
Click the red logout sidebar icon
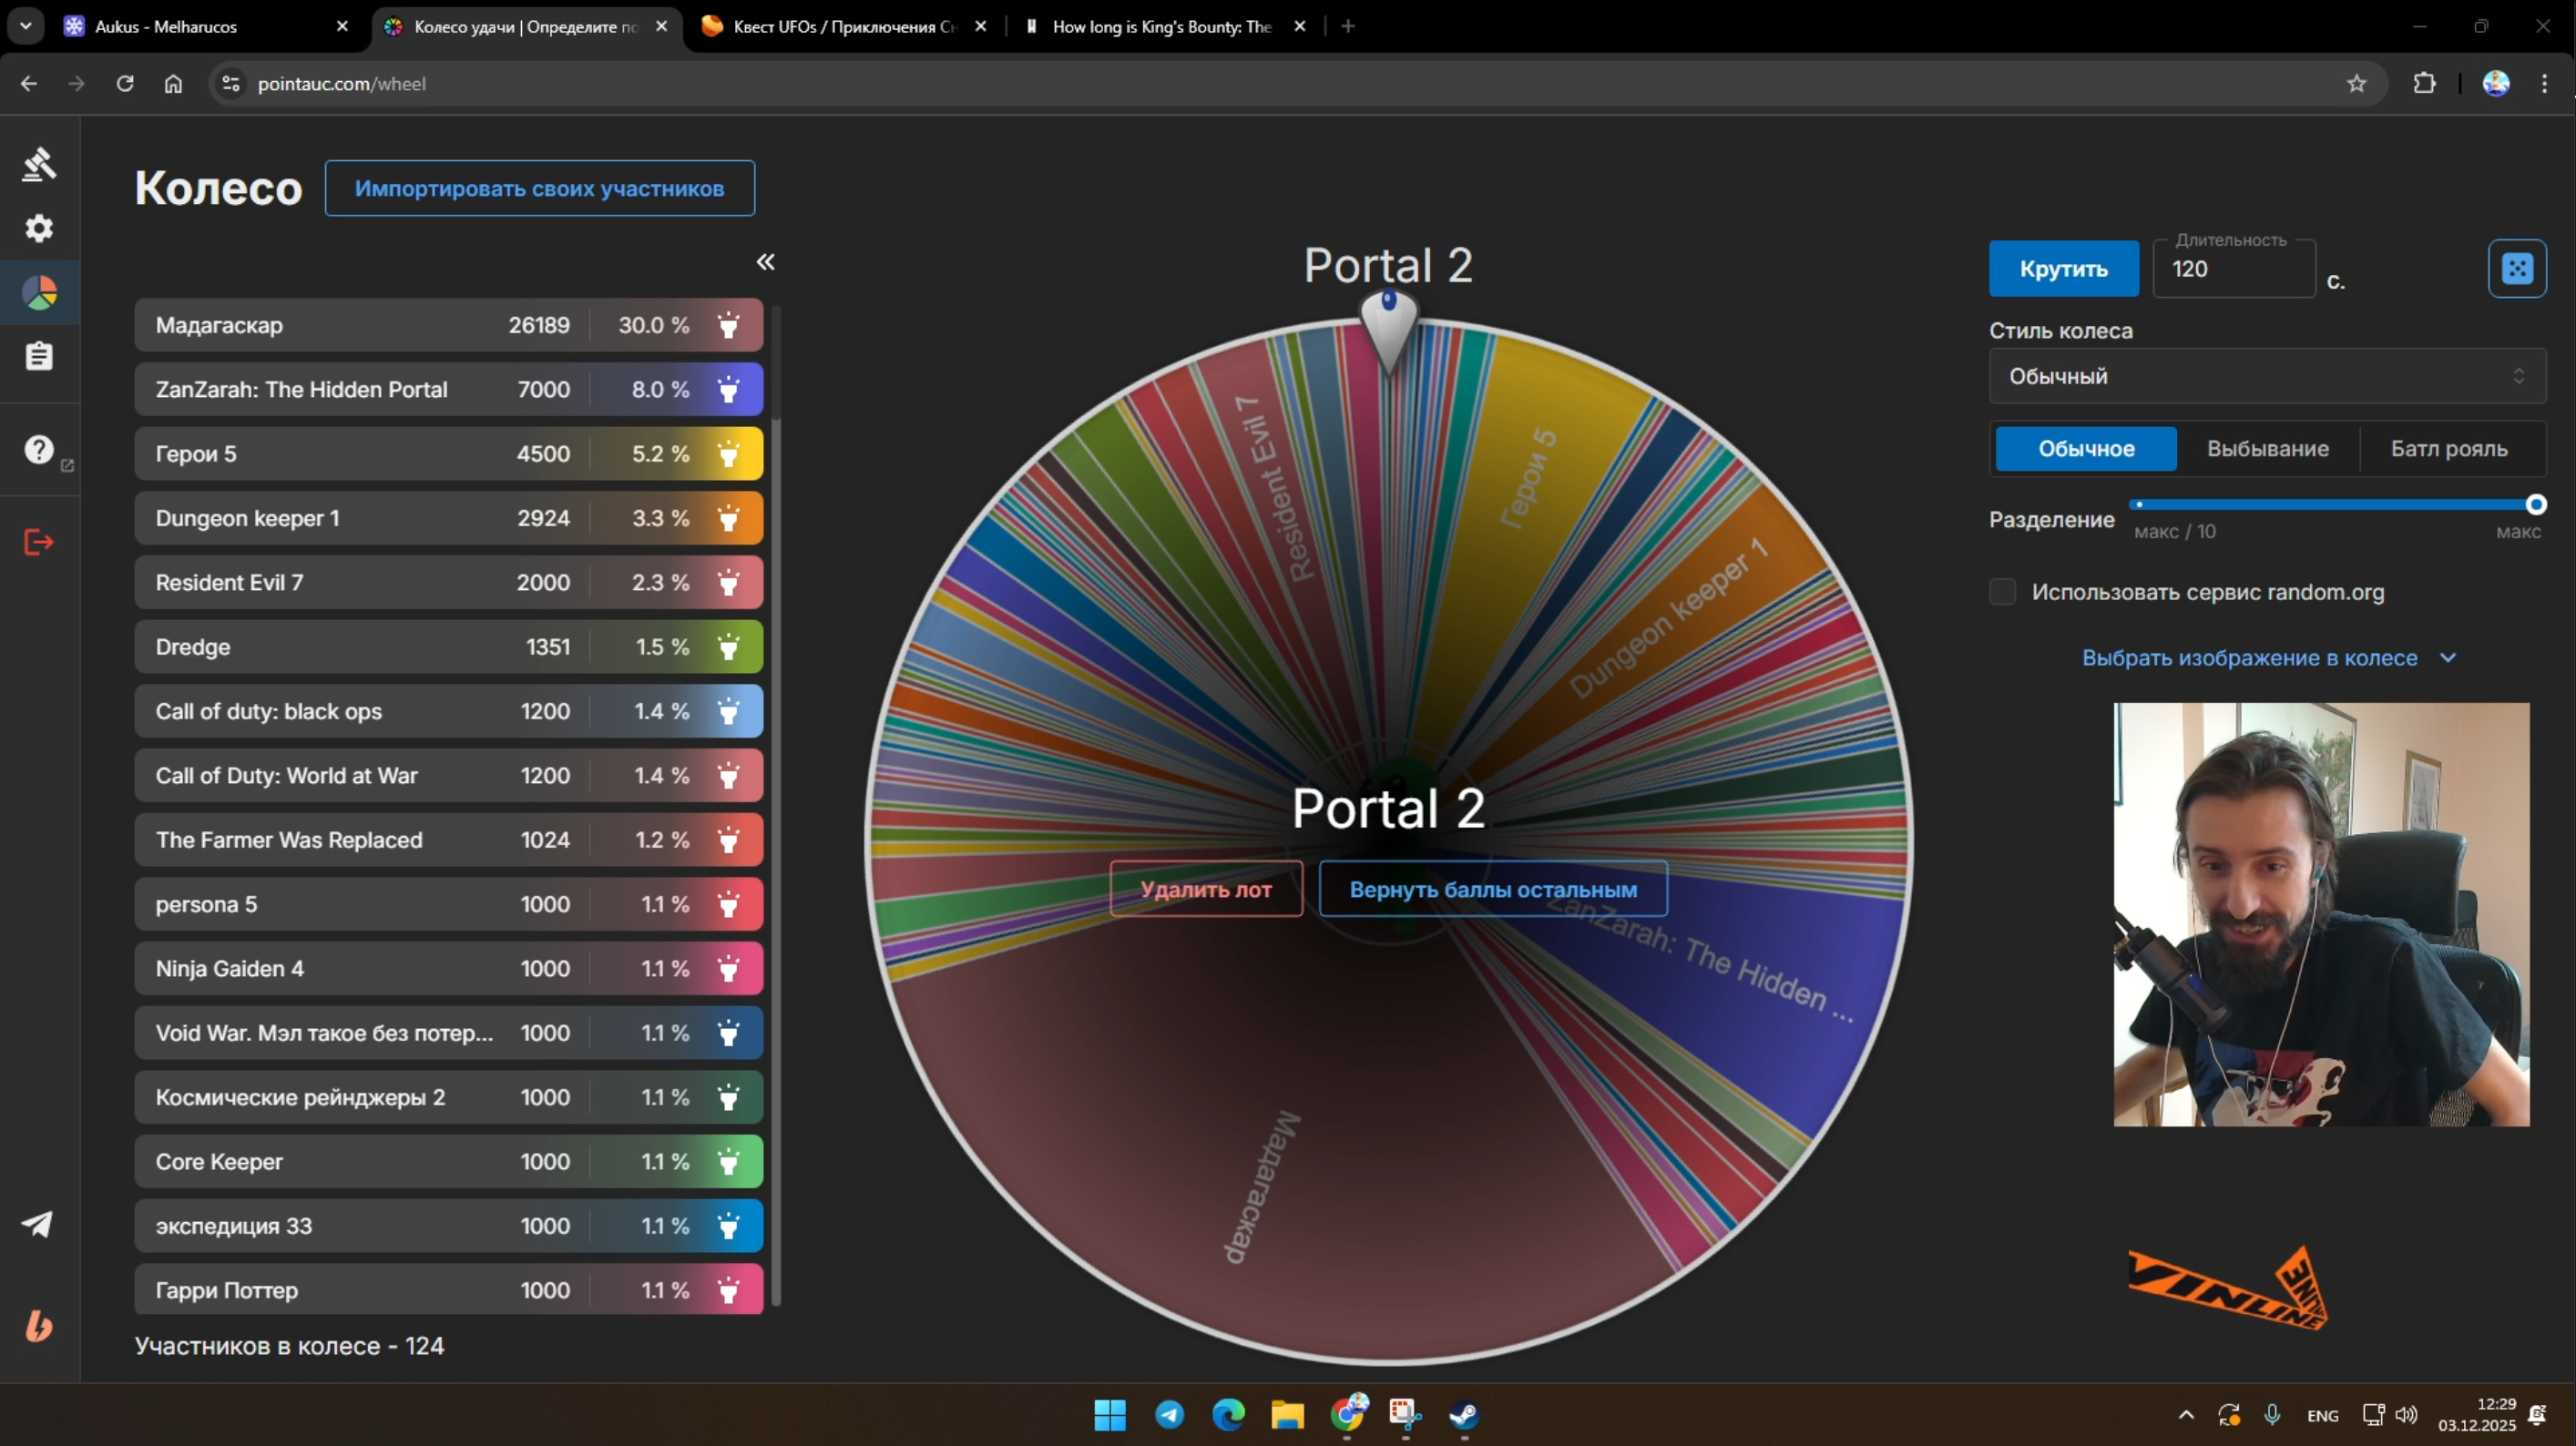(39, 542)
